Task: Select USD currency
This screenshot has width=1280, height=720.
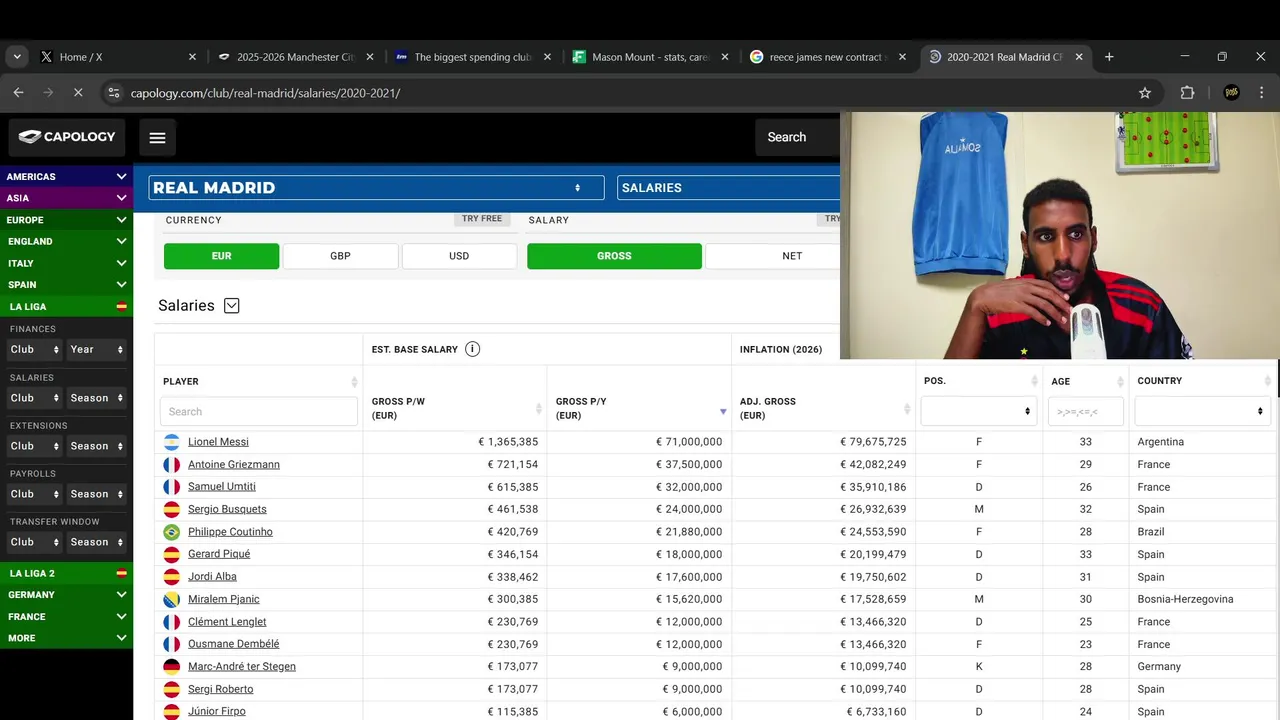Action: point(459,256)
